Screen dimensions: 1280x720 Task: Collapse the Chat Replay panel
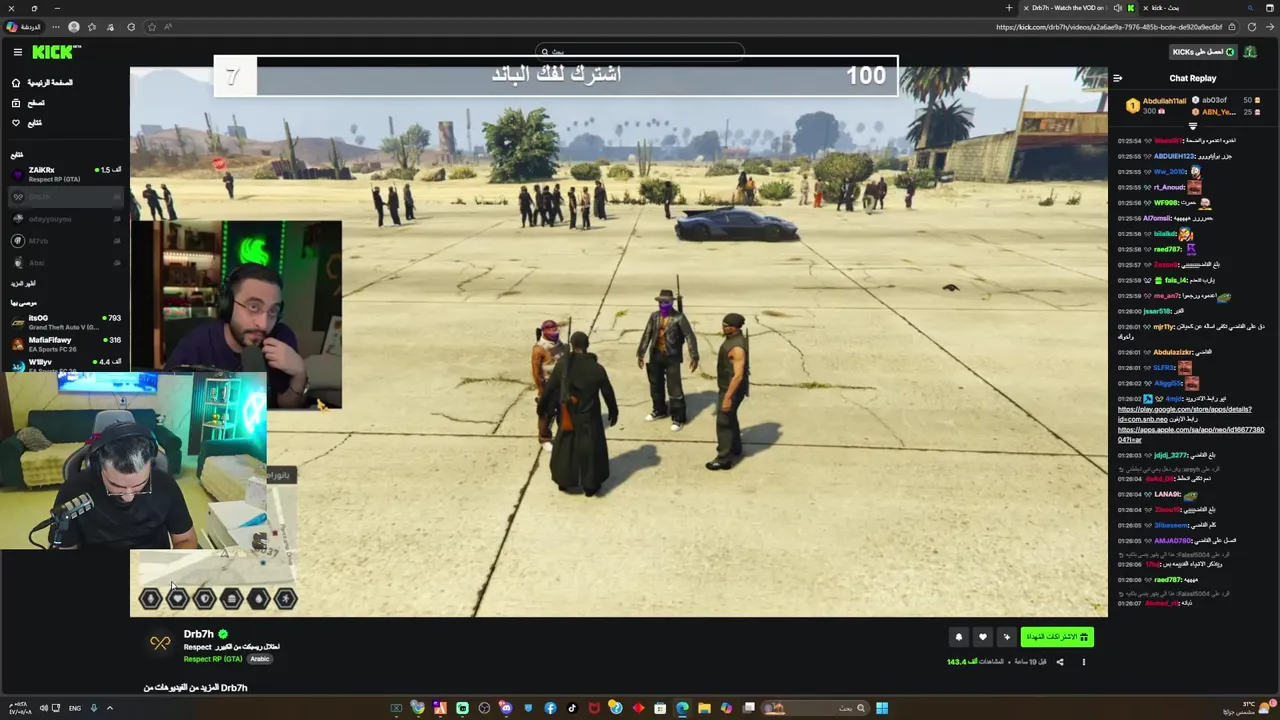point(1118,78)
